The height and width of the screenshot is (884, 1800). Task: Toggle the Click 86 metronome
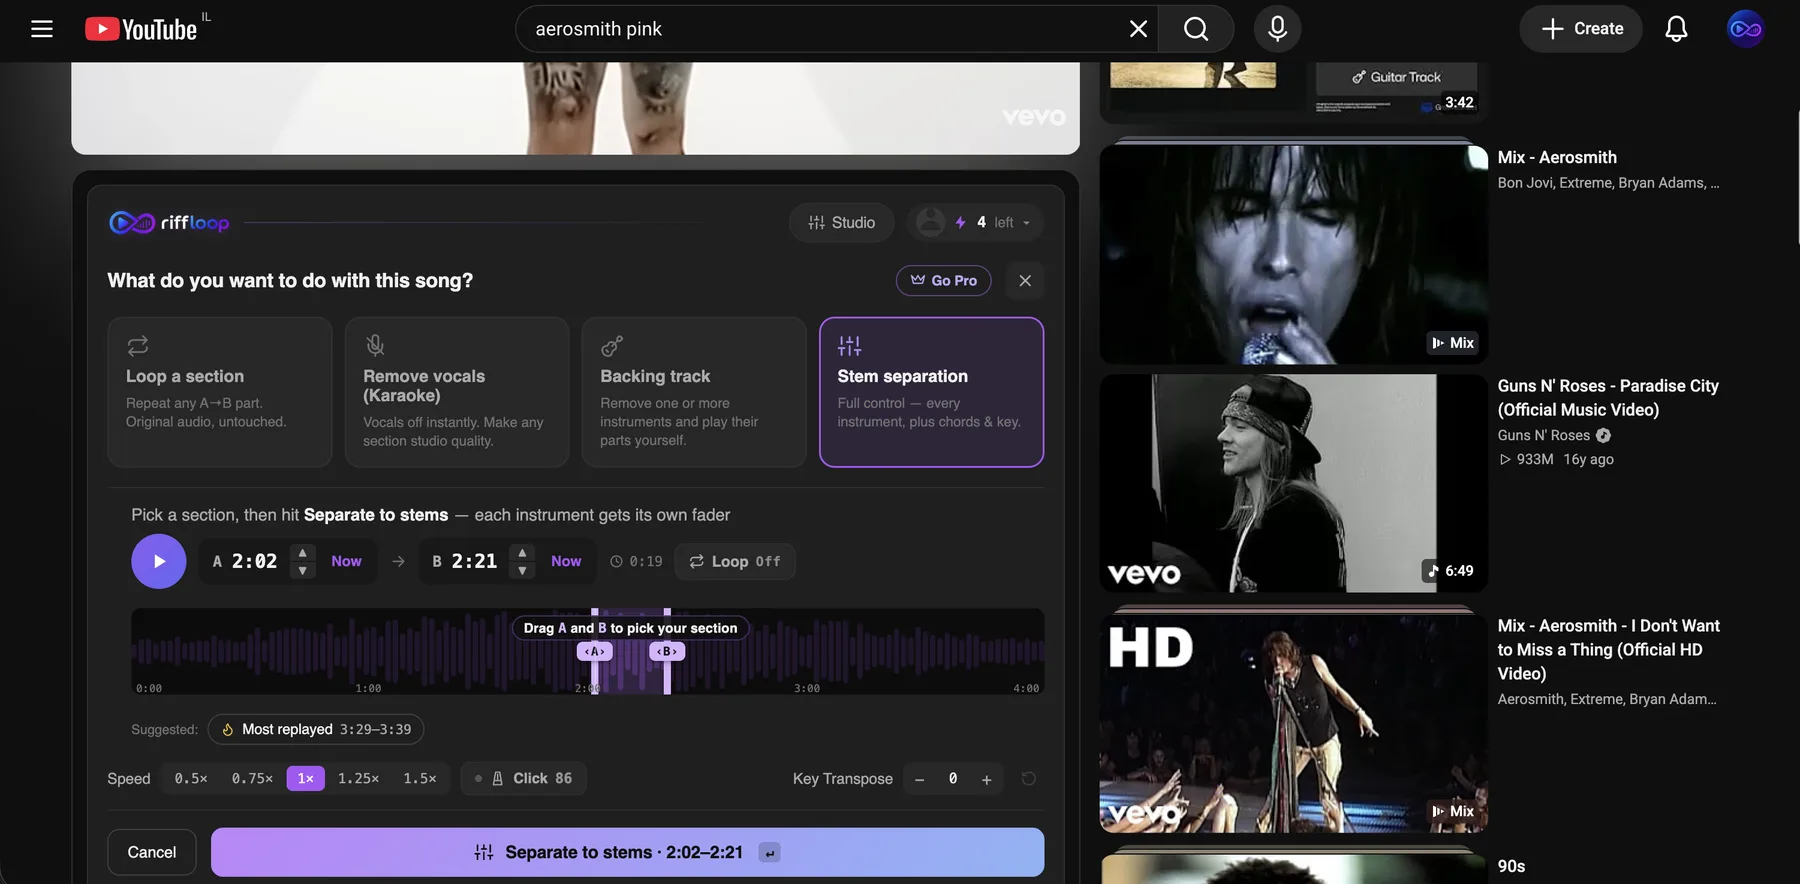pyautogui.click(x=523, y=778)
